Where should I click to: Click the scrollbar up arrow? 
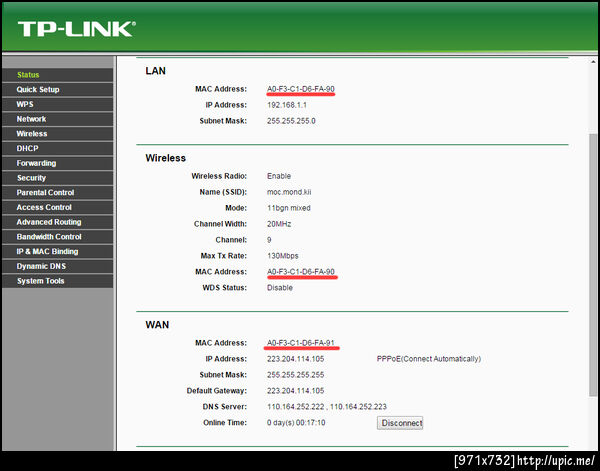[x=593, y=62]
